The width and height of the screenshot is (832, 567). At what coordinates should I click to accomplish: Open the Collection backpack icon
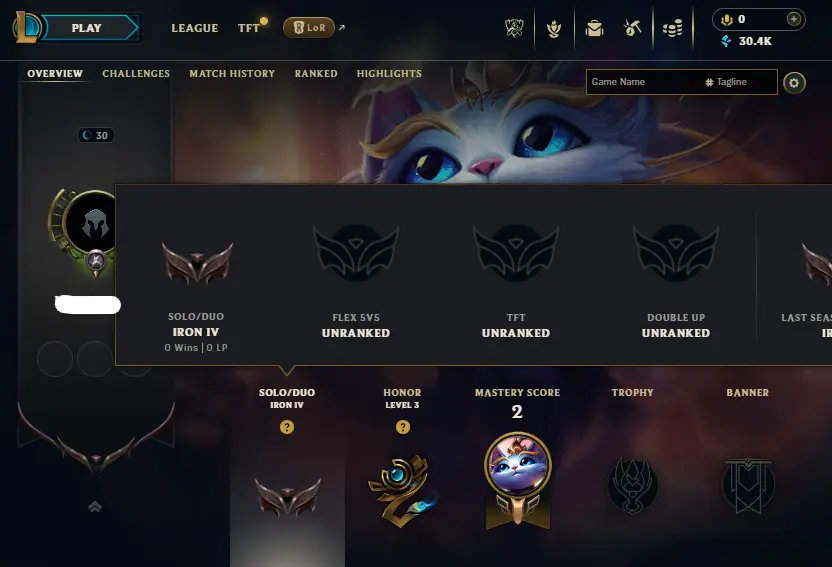click(x=594, y=28)
